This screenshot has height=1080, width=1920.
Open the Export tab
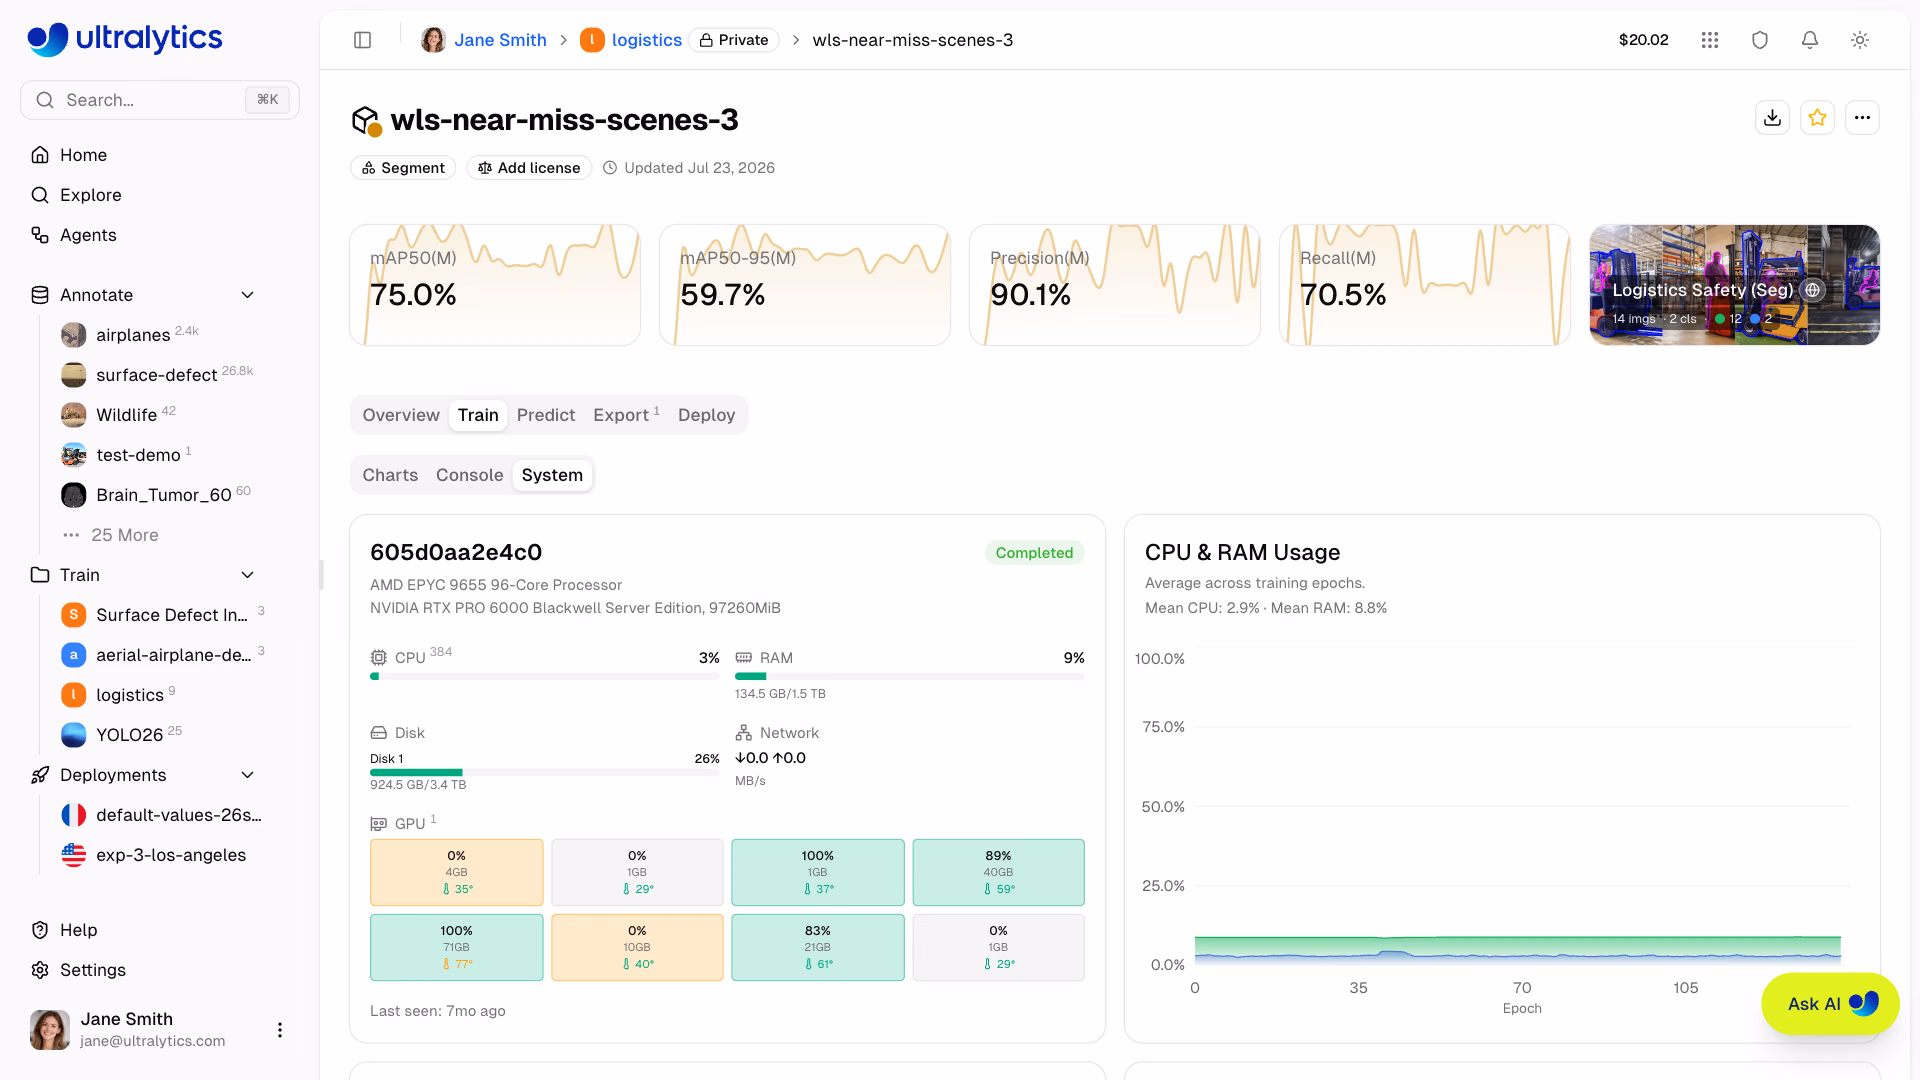[x=626, y=415]
